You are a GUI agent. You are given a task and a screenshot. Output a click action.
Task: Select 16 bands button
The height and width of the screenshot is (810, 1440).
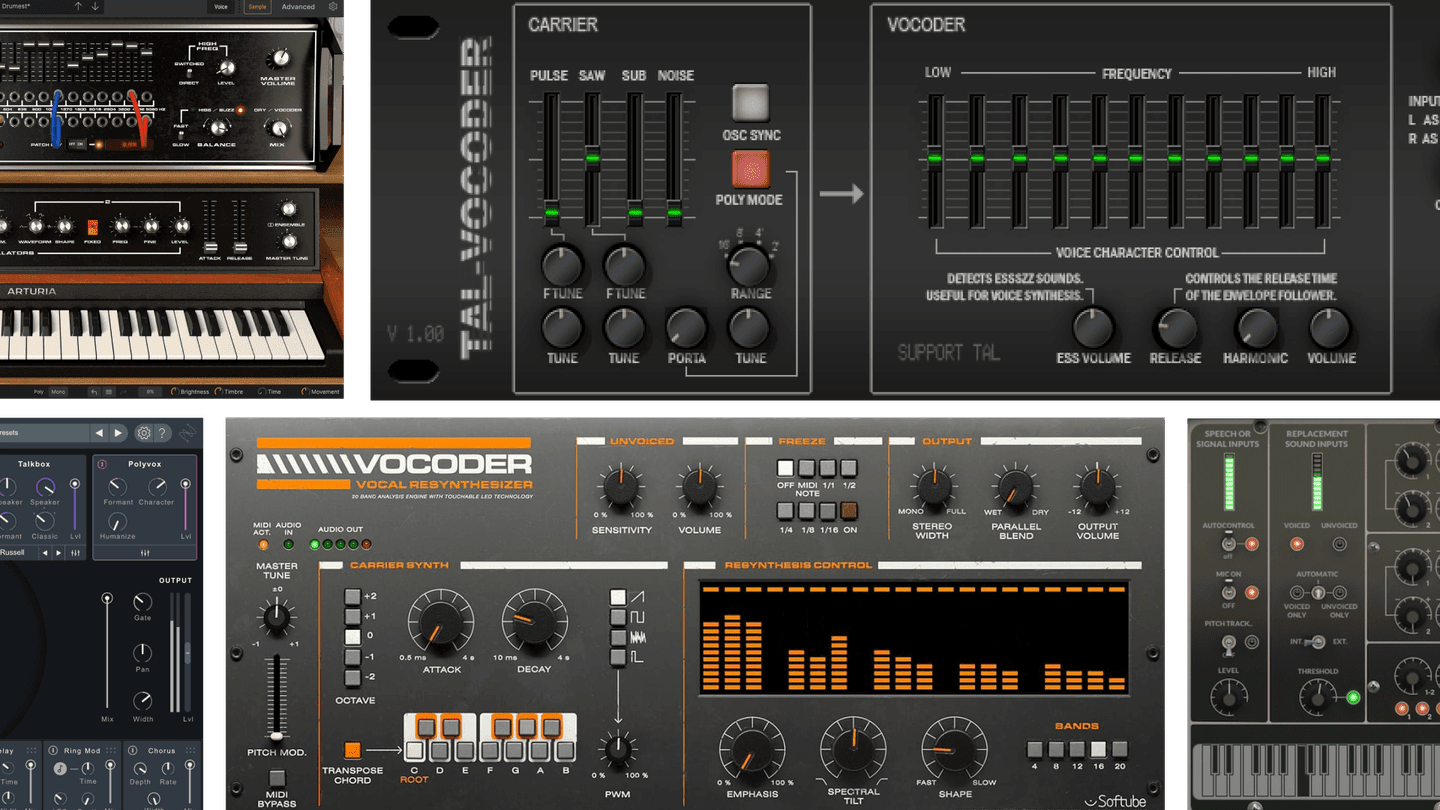point(1098,749)
